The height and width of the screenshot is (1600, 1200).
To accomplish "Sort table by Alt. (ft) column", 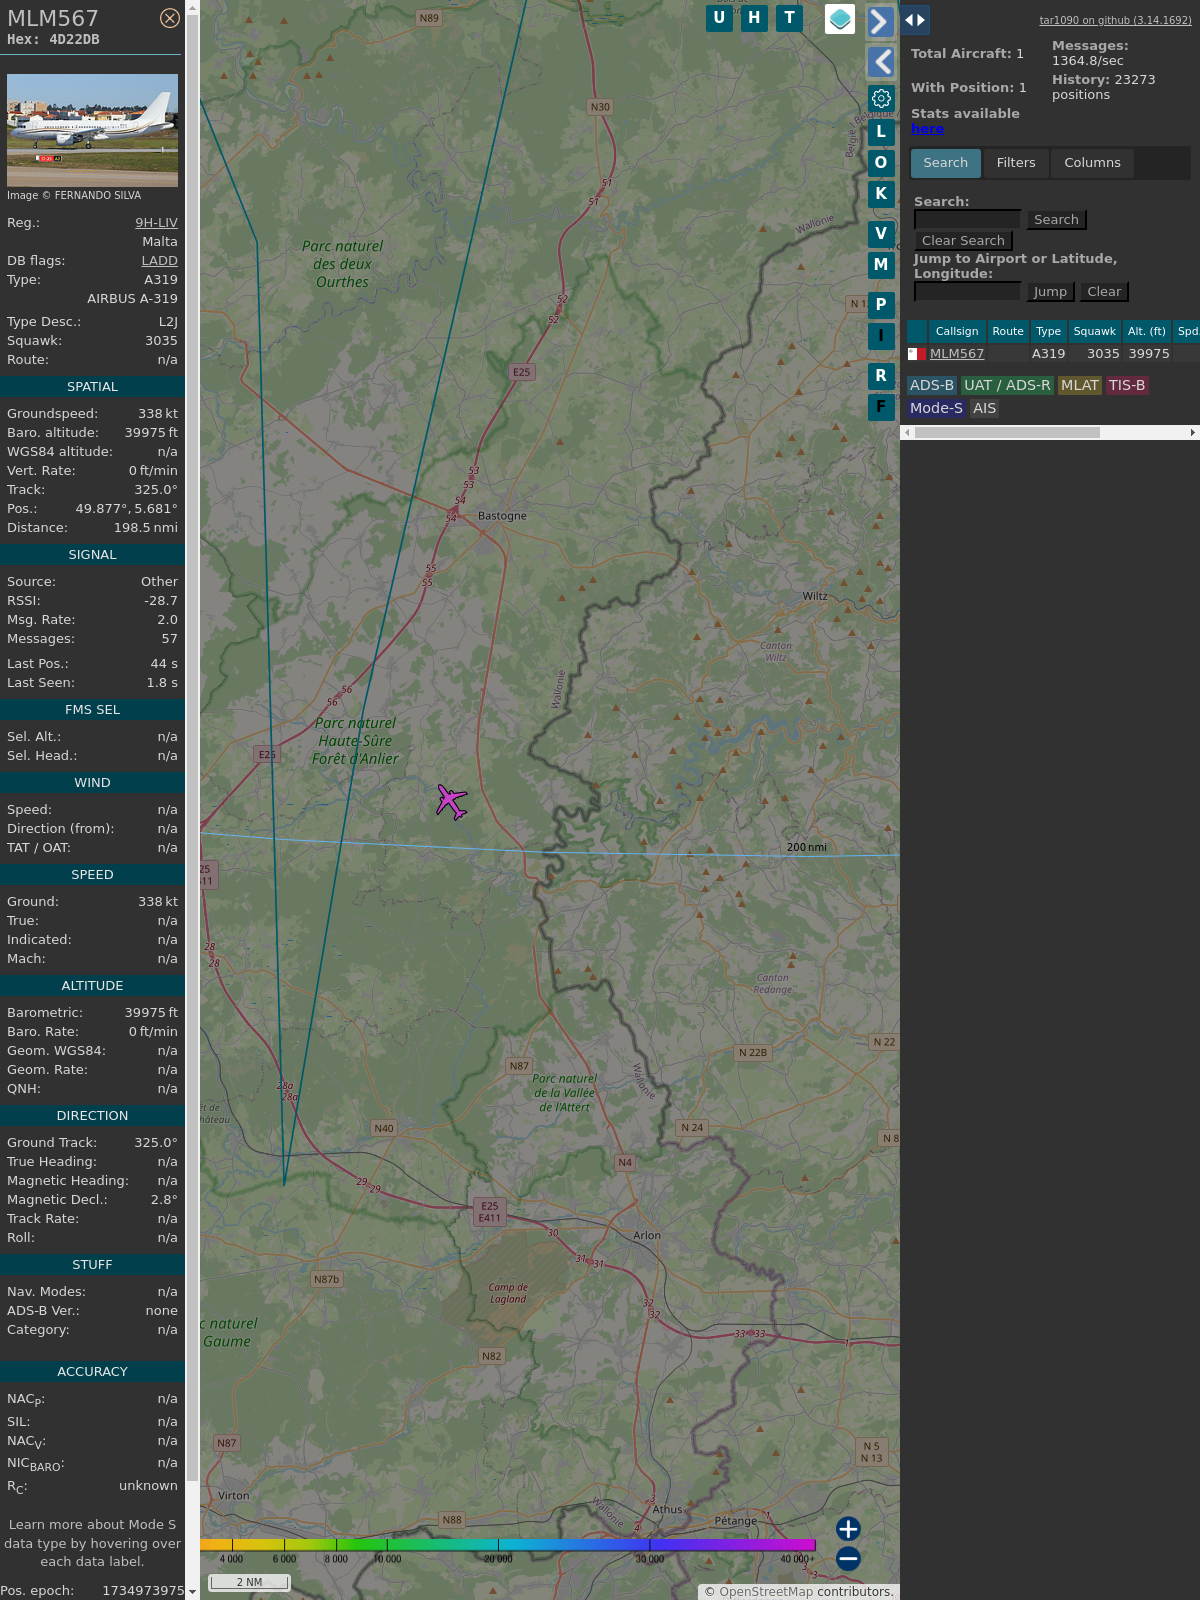I will pos(1146,331).
